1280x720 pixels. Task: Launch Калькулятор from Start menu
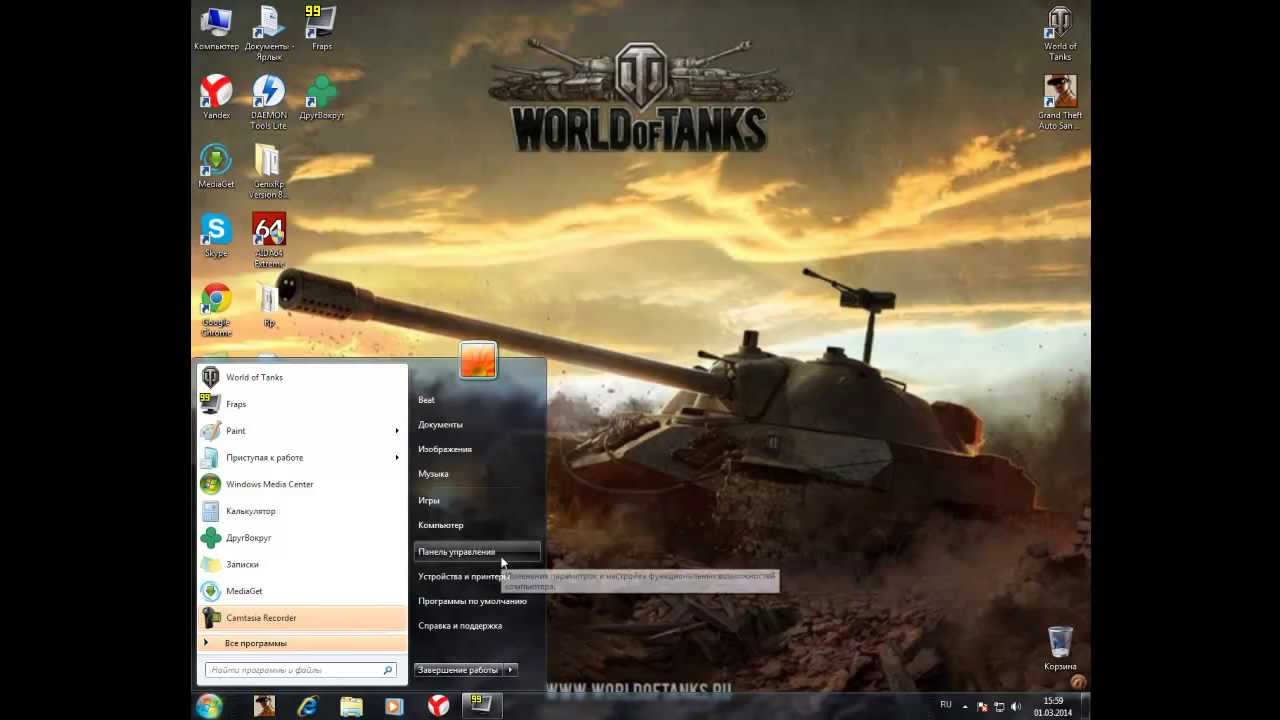(302, 511)
